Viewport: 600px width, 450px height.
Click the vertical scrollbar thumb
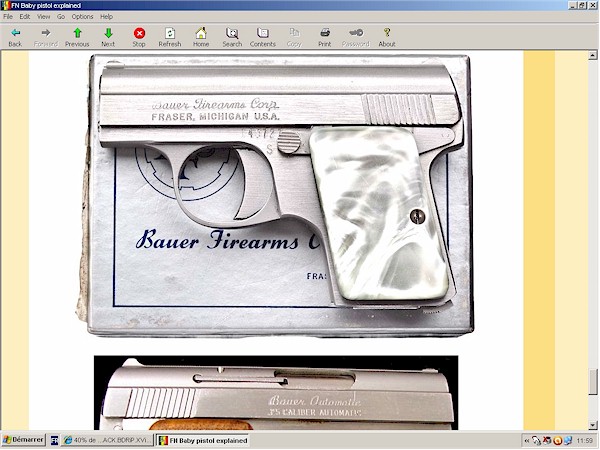click(593, 382)
